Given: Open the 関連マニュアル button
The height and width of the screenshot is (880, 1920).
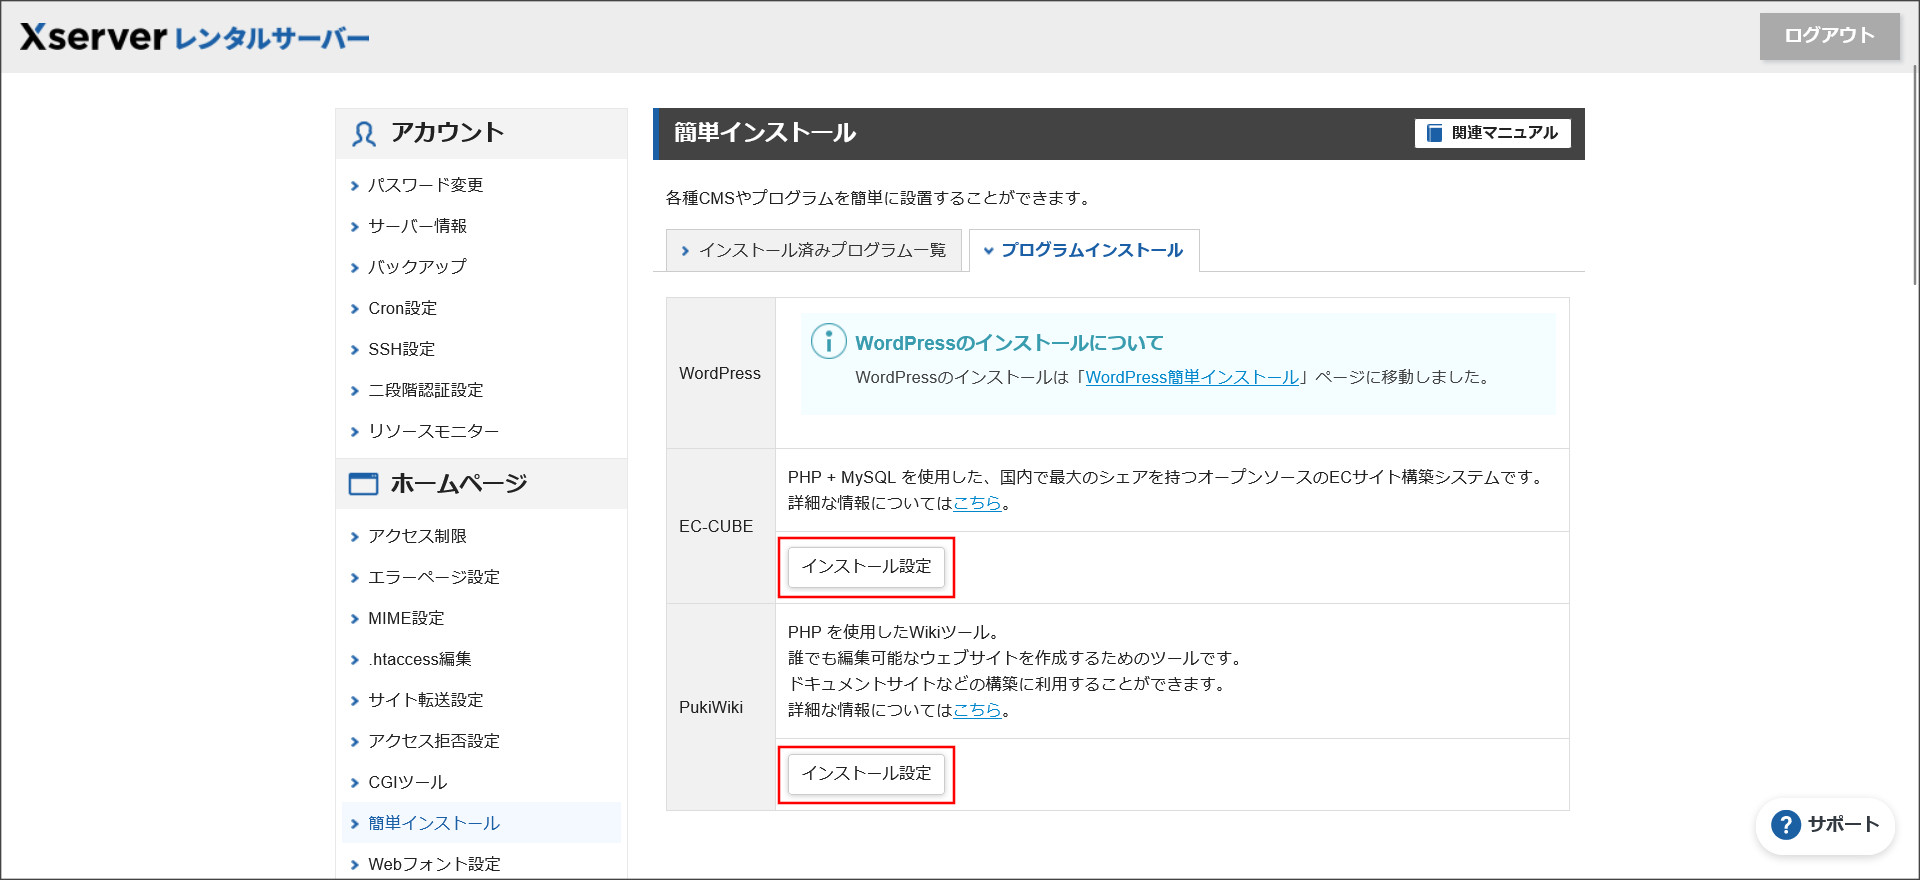Looking at the screenshot, I should coord(1492,133).
